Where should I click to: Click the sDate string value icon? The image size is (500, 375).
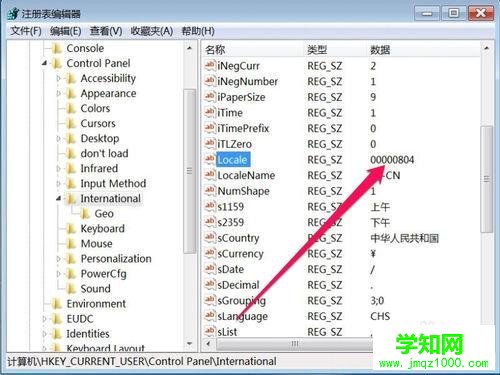coord(209,269)
